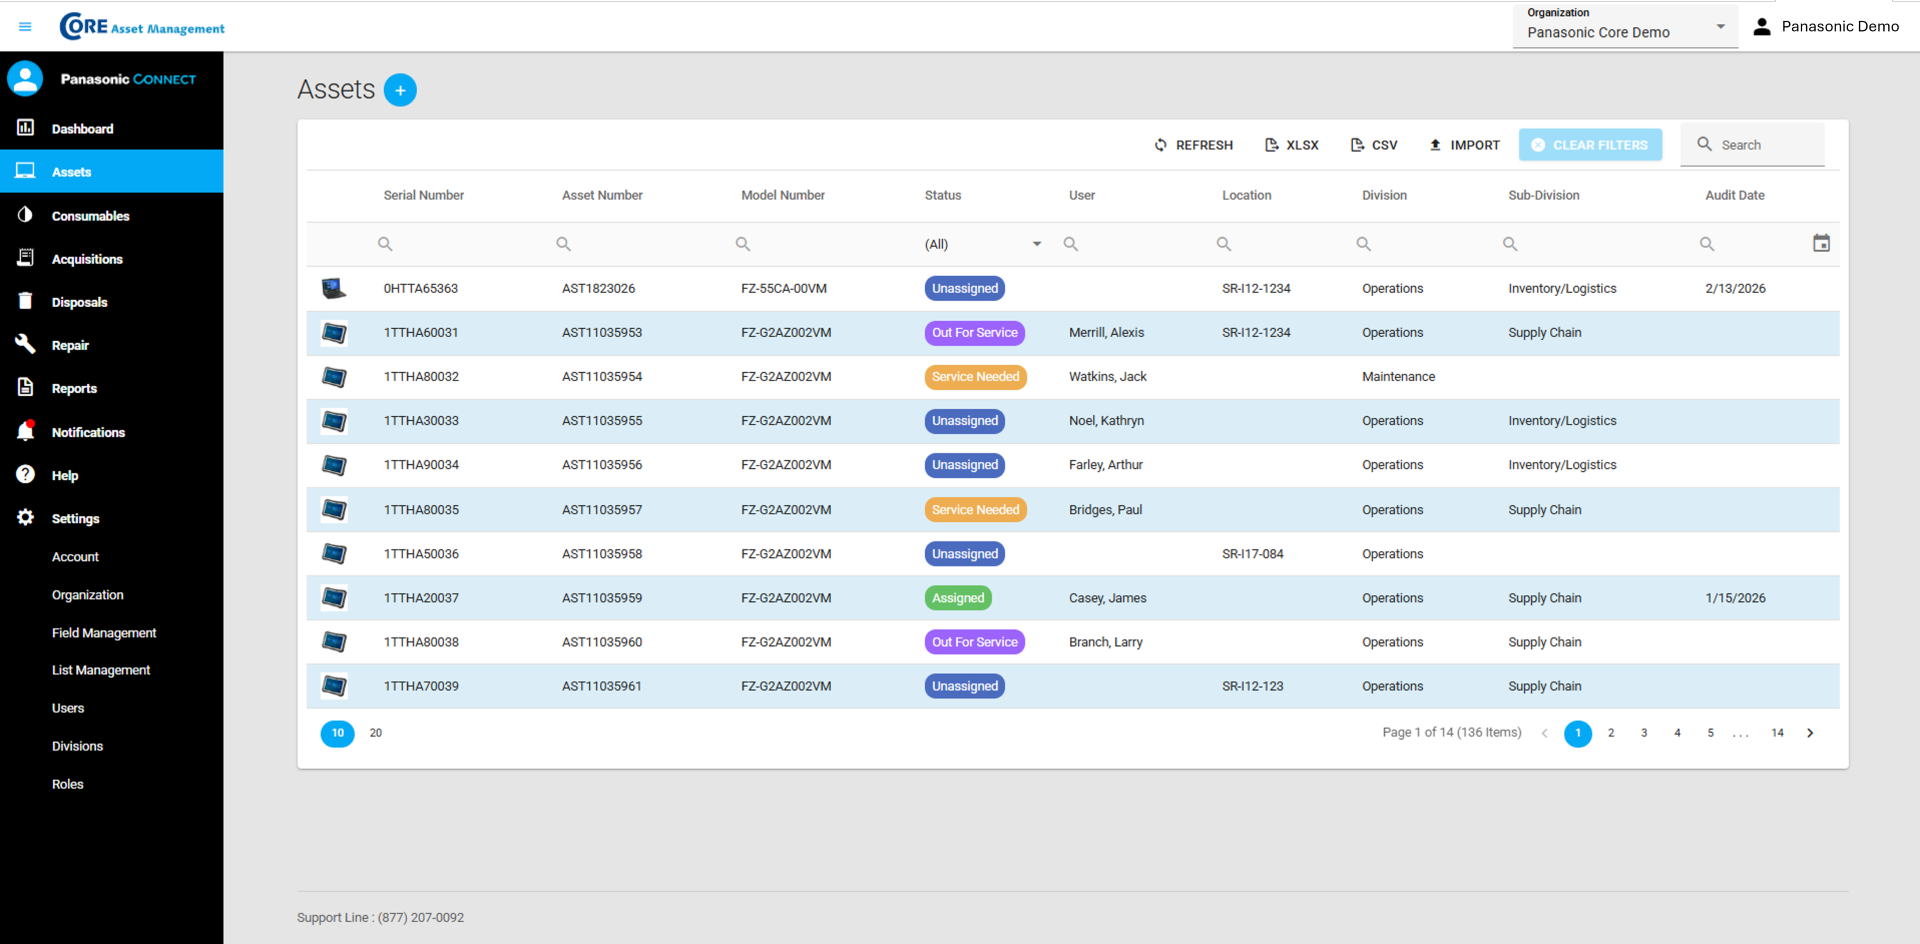
Task: Advance pages with the right chevron
Action: (x=1810, y=733)
